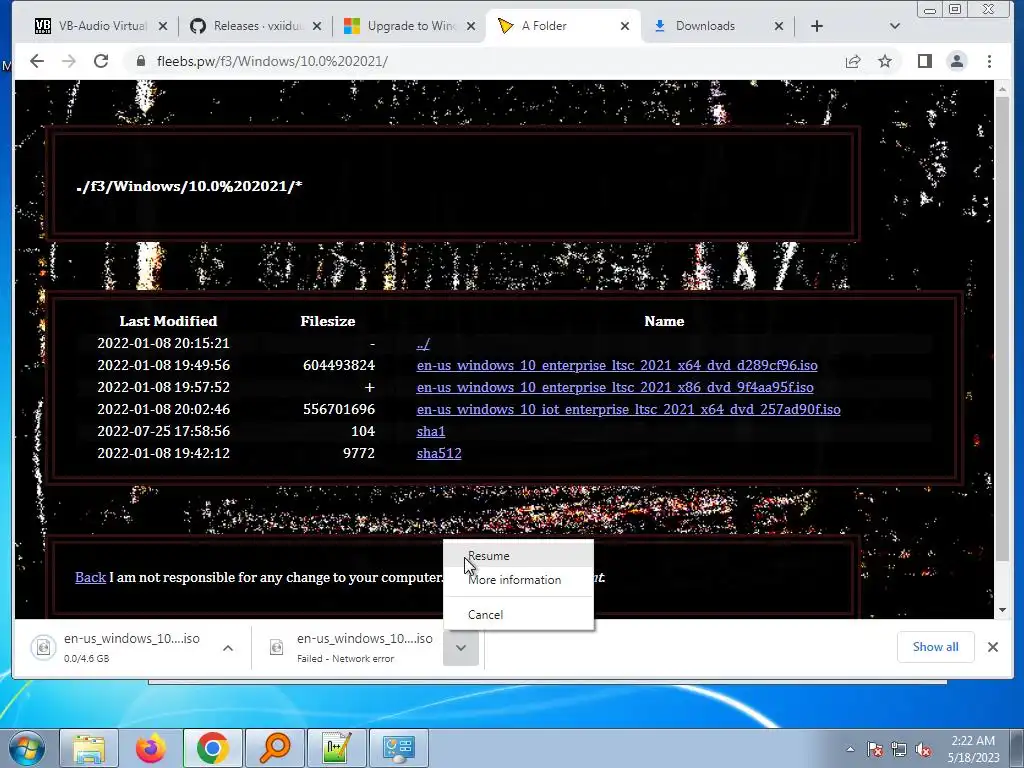Toggle options arrow for failed download

pyautogui.click(x=461, y=648)
